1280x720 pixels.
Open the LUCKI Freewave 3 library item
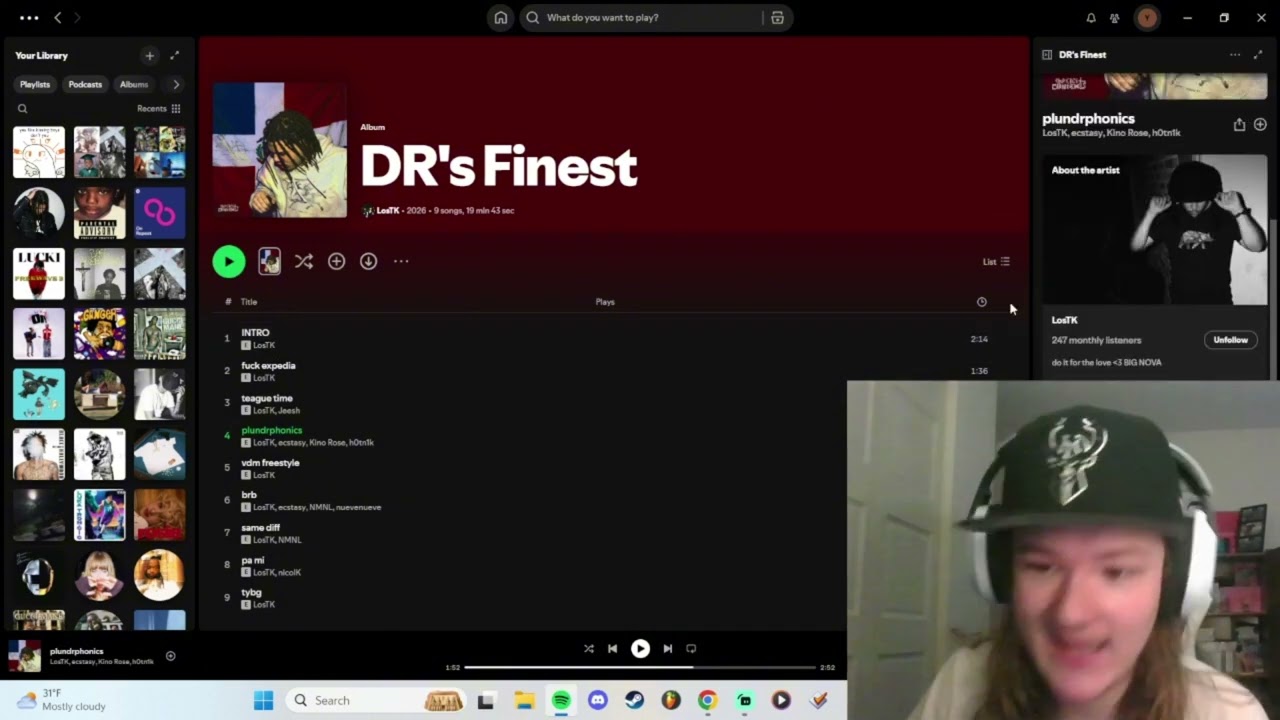39,274
